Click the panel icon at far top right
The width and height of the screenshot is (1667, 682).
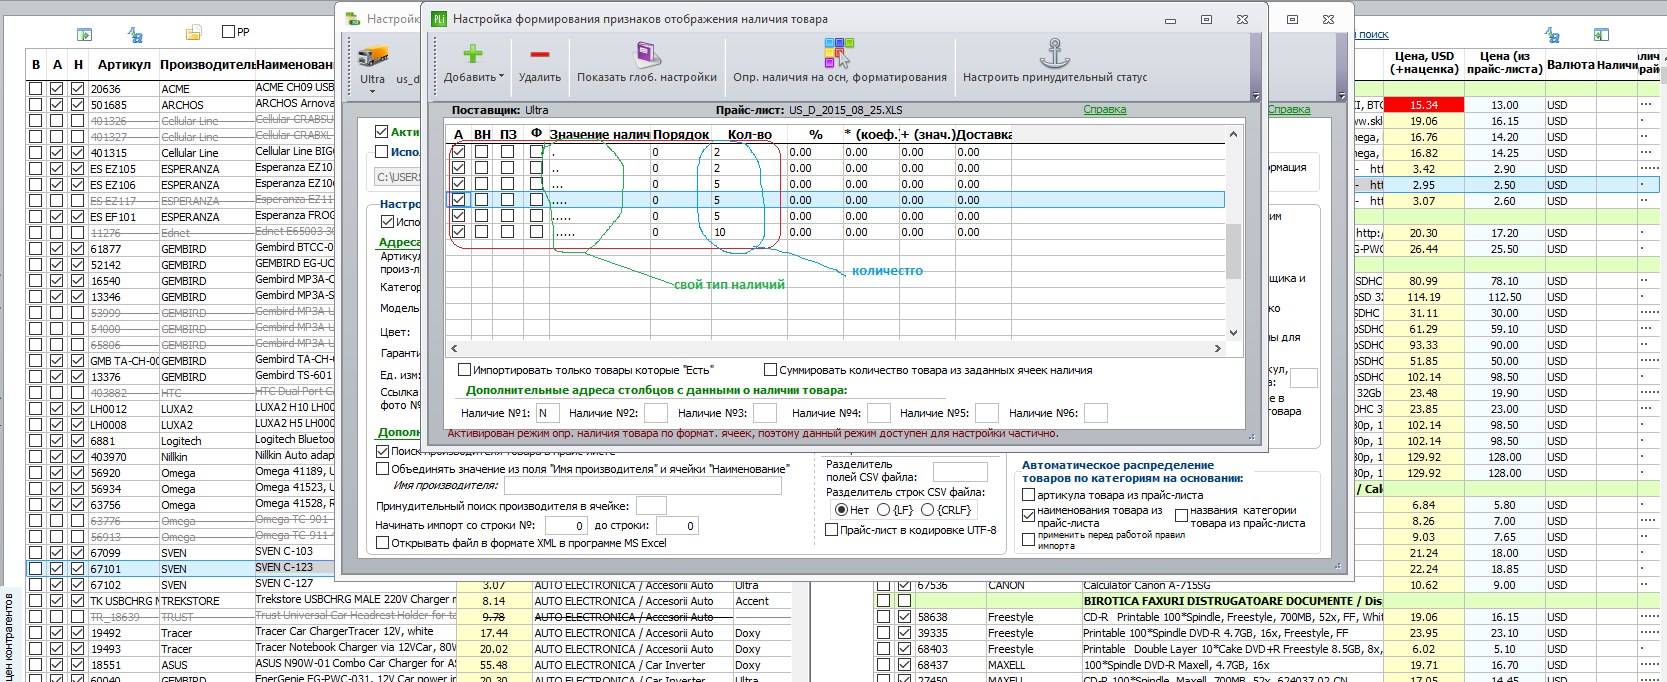pyautogui.click(x=1601, y=35)
